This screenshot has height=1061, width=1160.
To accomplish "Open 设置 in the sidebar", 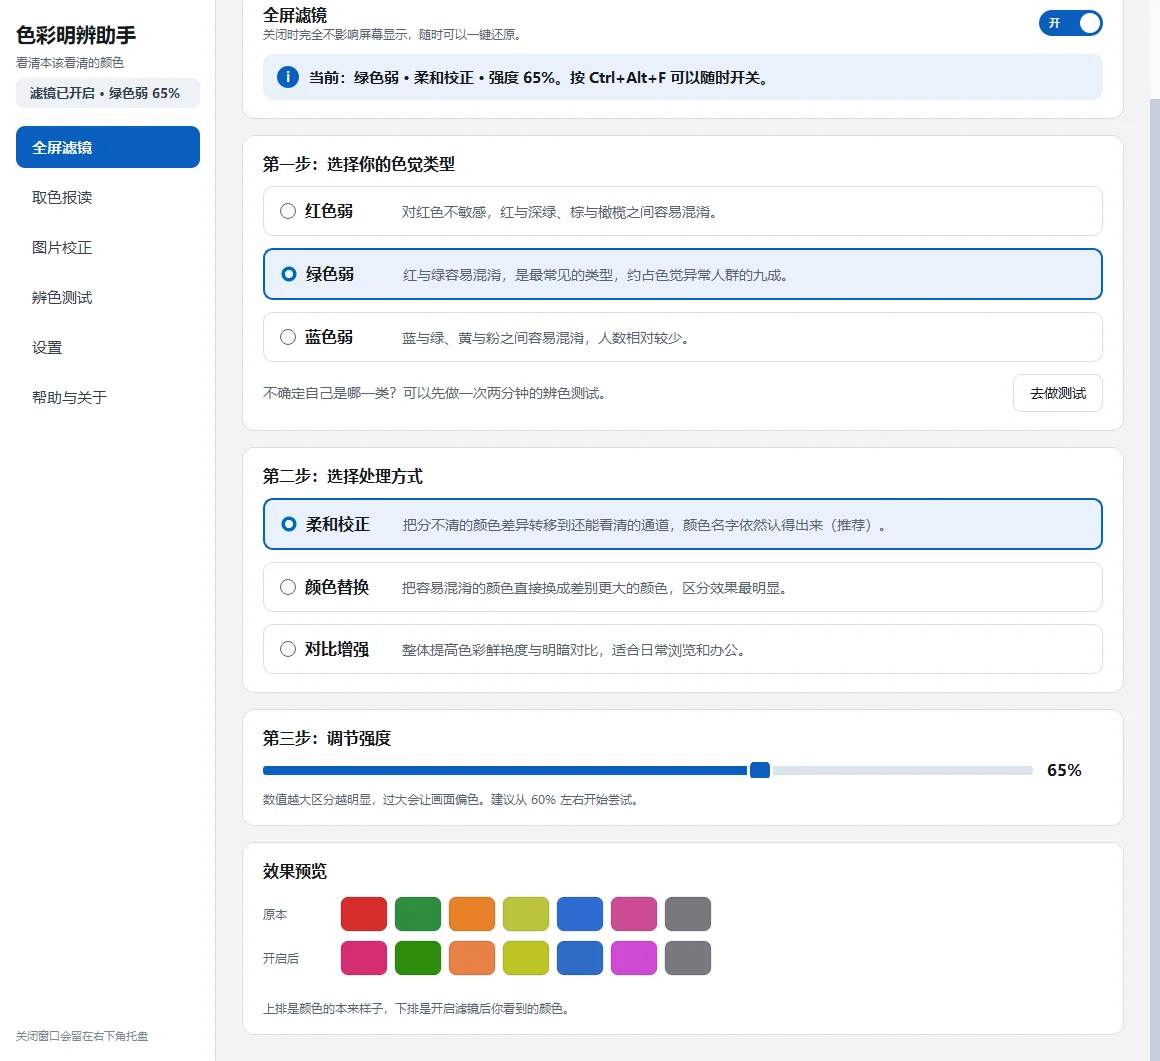I will (108, 347).
